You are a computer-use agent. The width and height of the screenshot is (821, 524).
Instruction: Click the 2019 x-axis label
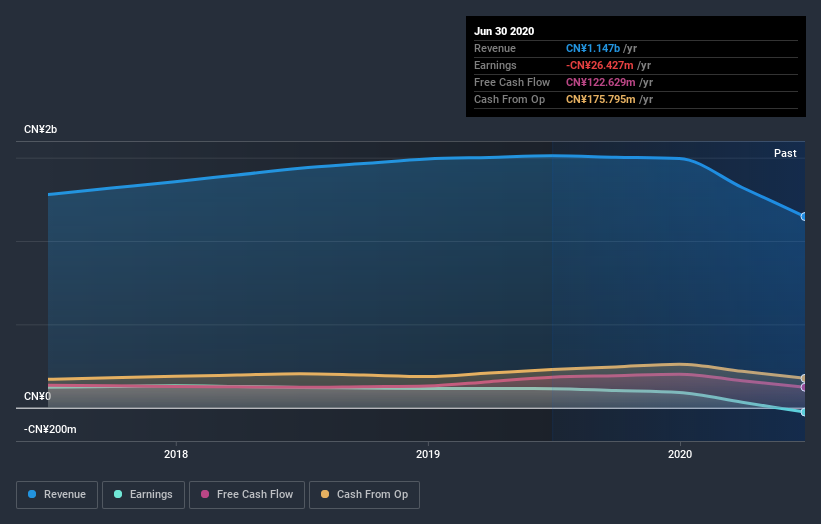(428, 454)
